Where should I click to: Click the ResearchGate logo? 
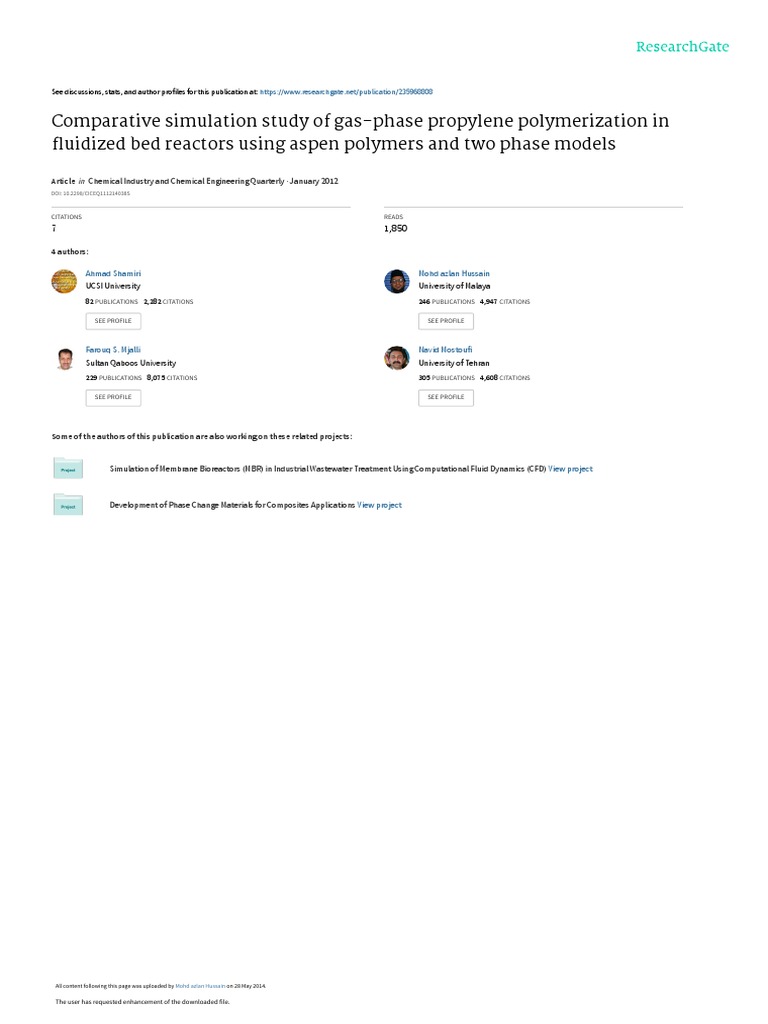pos(684,47)
